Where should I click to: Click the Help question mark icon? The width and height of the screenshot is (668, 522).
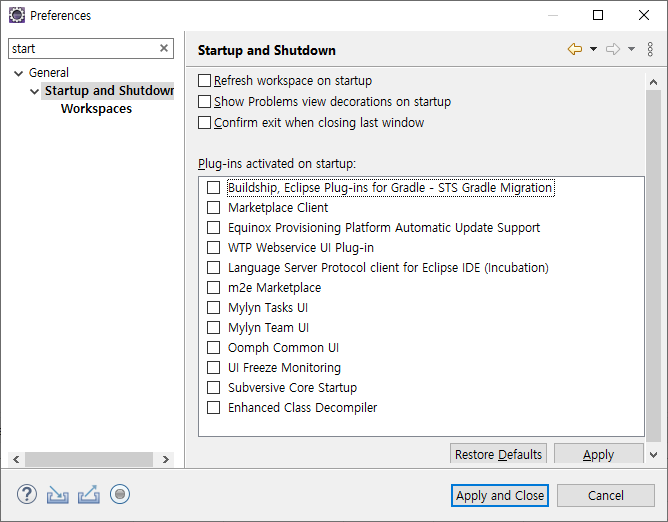click(27, 495)
